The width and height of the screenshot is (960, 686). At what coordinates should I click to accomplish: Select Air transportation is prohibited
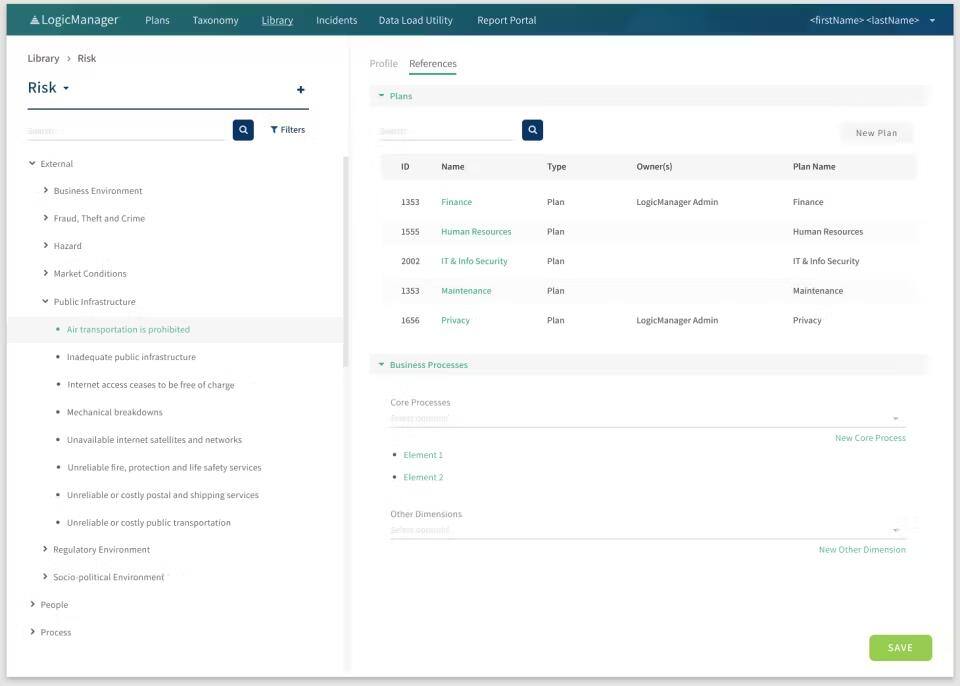129,330
